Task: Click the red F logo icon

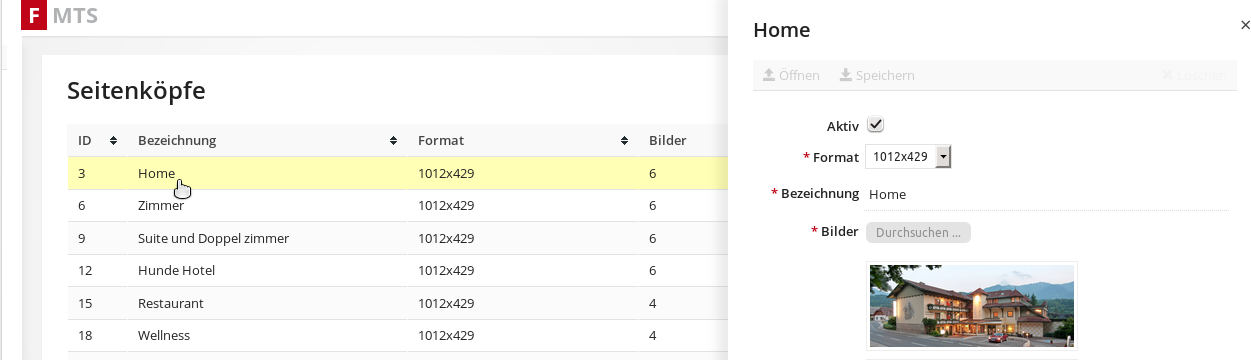Action: 35,15
